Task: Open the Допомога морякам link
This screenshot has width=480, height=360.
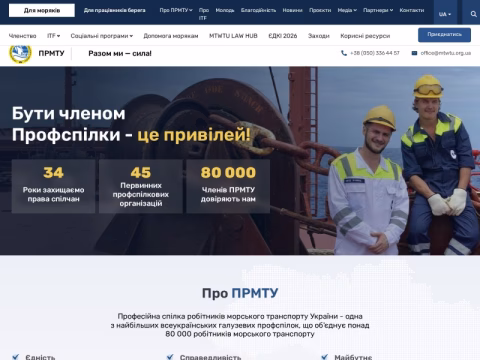Action: coord(171,36)
